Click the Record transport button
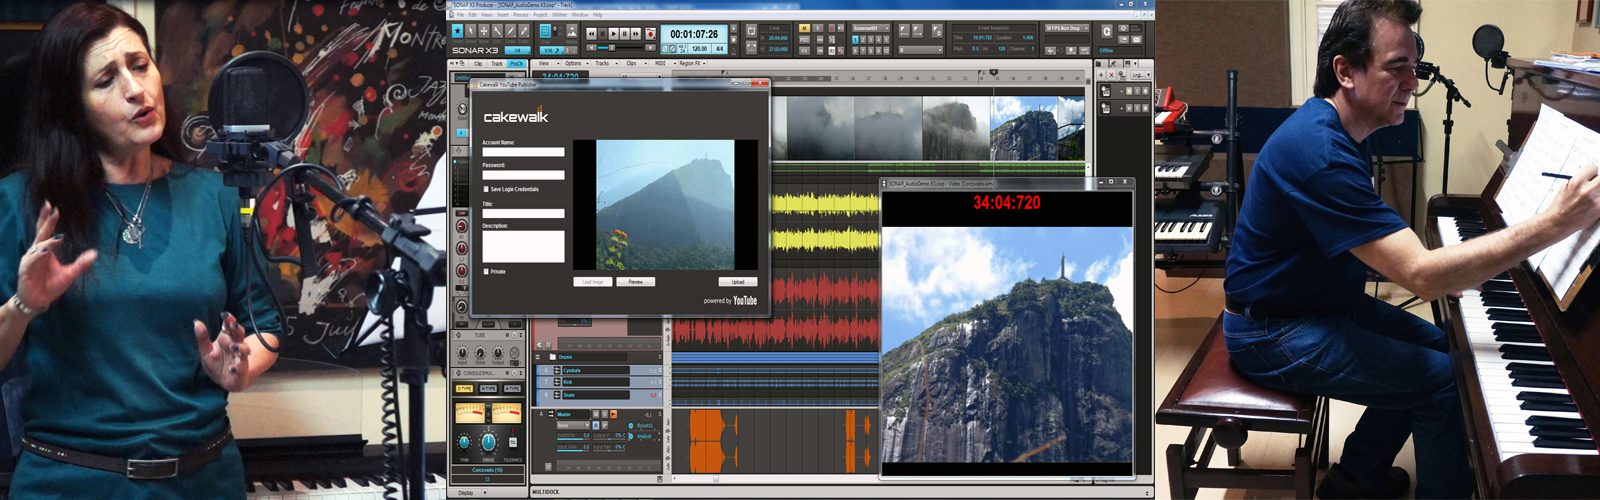 point(650,33)
